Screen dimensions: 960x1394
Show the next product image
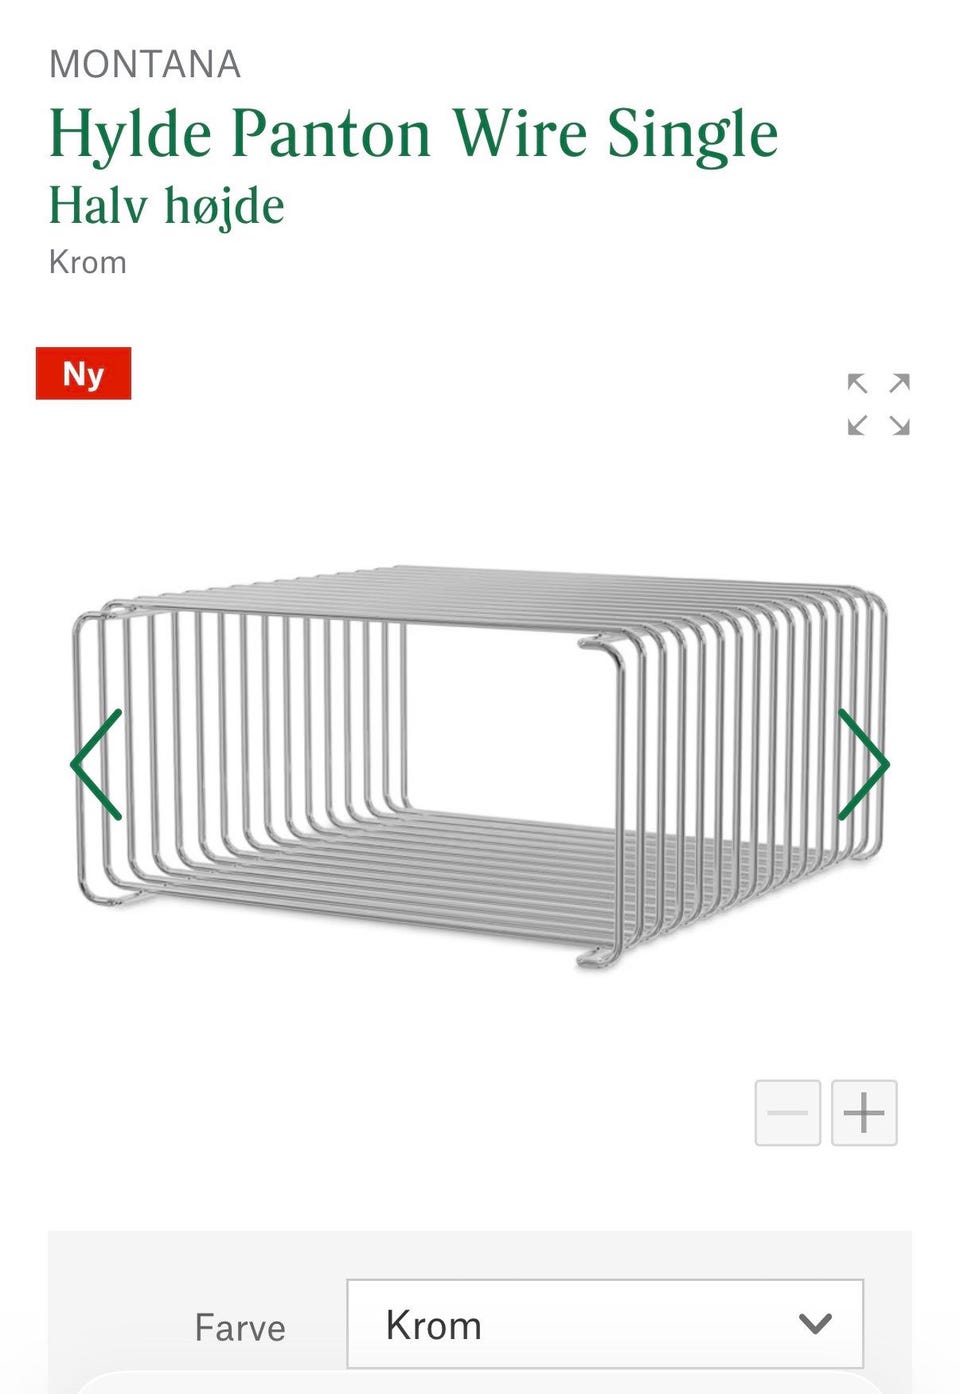coord(863,765)
